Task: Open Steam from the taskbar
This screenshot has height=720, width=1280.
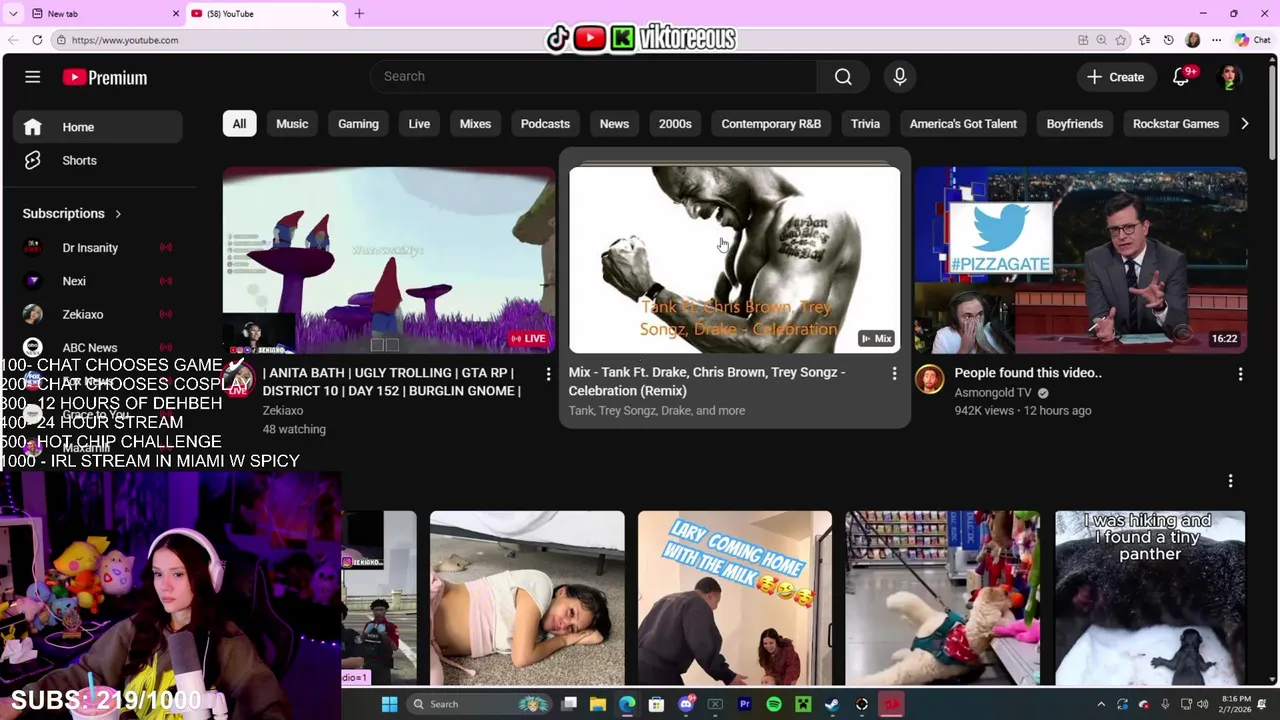Action: coord(832,705)
